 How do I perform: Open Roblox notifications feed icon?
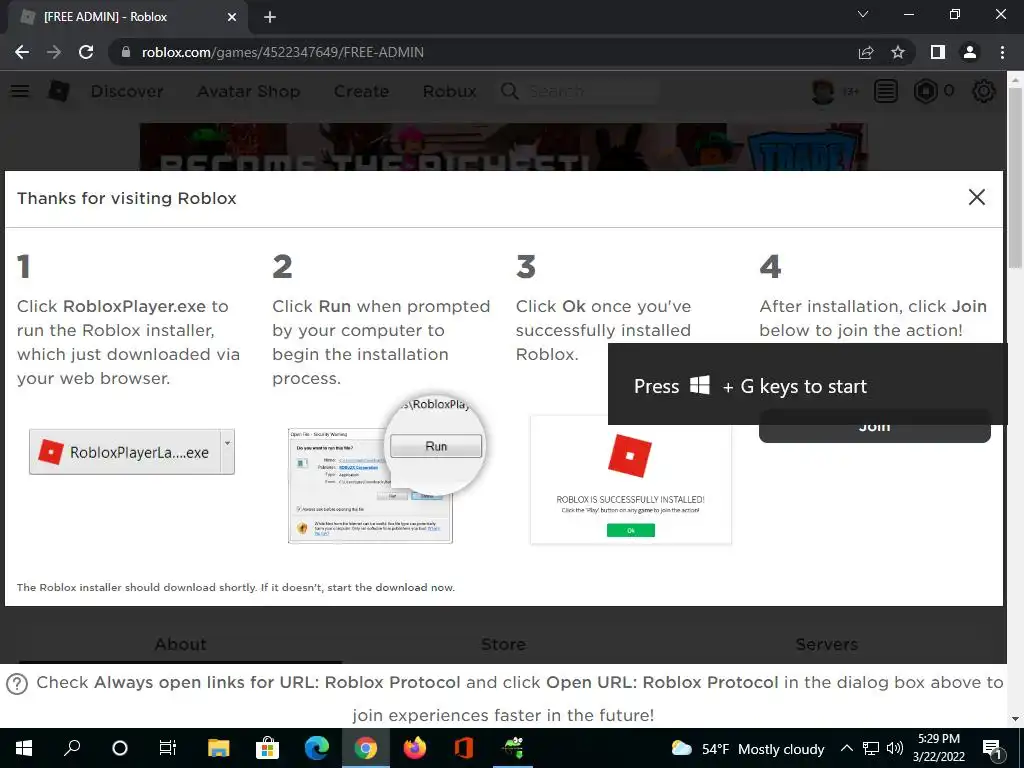(x=886, y=91)
